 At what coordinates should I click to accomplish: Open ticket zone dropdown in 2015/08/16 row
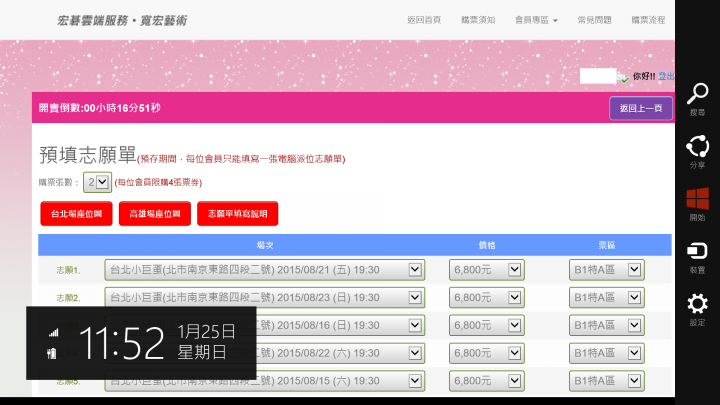point(607,325)
